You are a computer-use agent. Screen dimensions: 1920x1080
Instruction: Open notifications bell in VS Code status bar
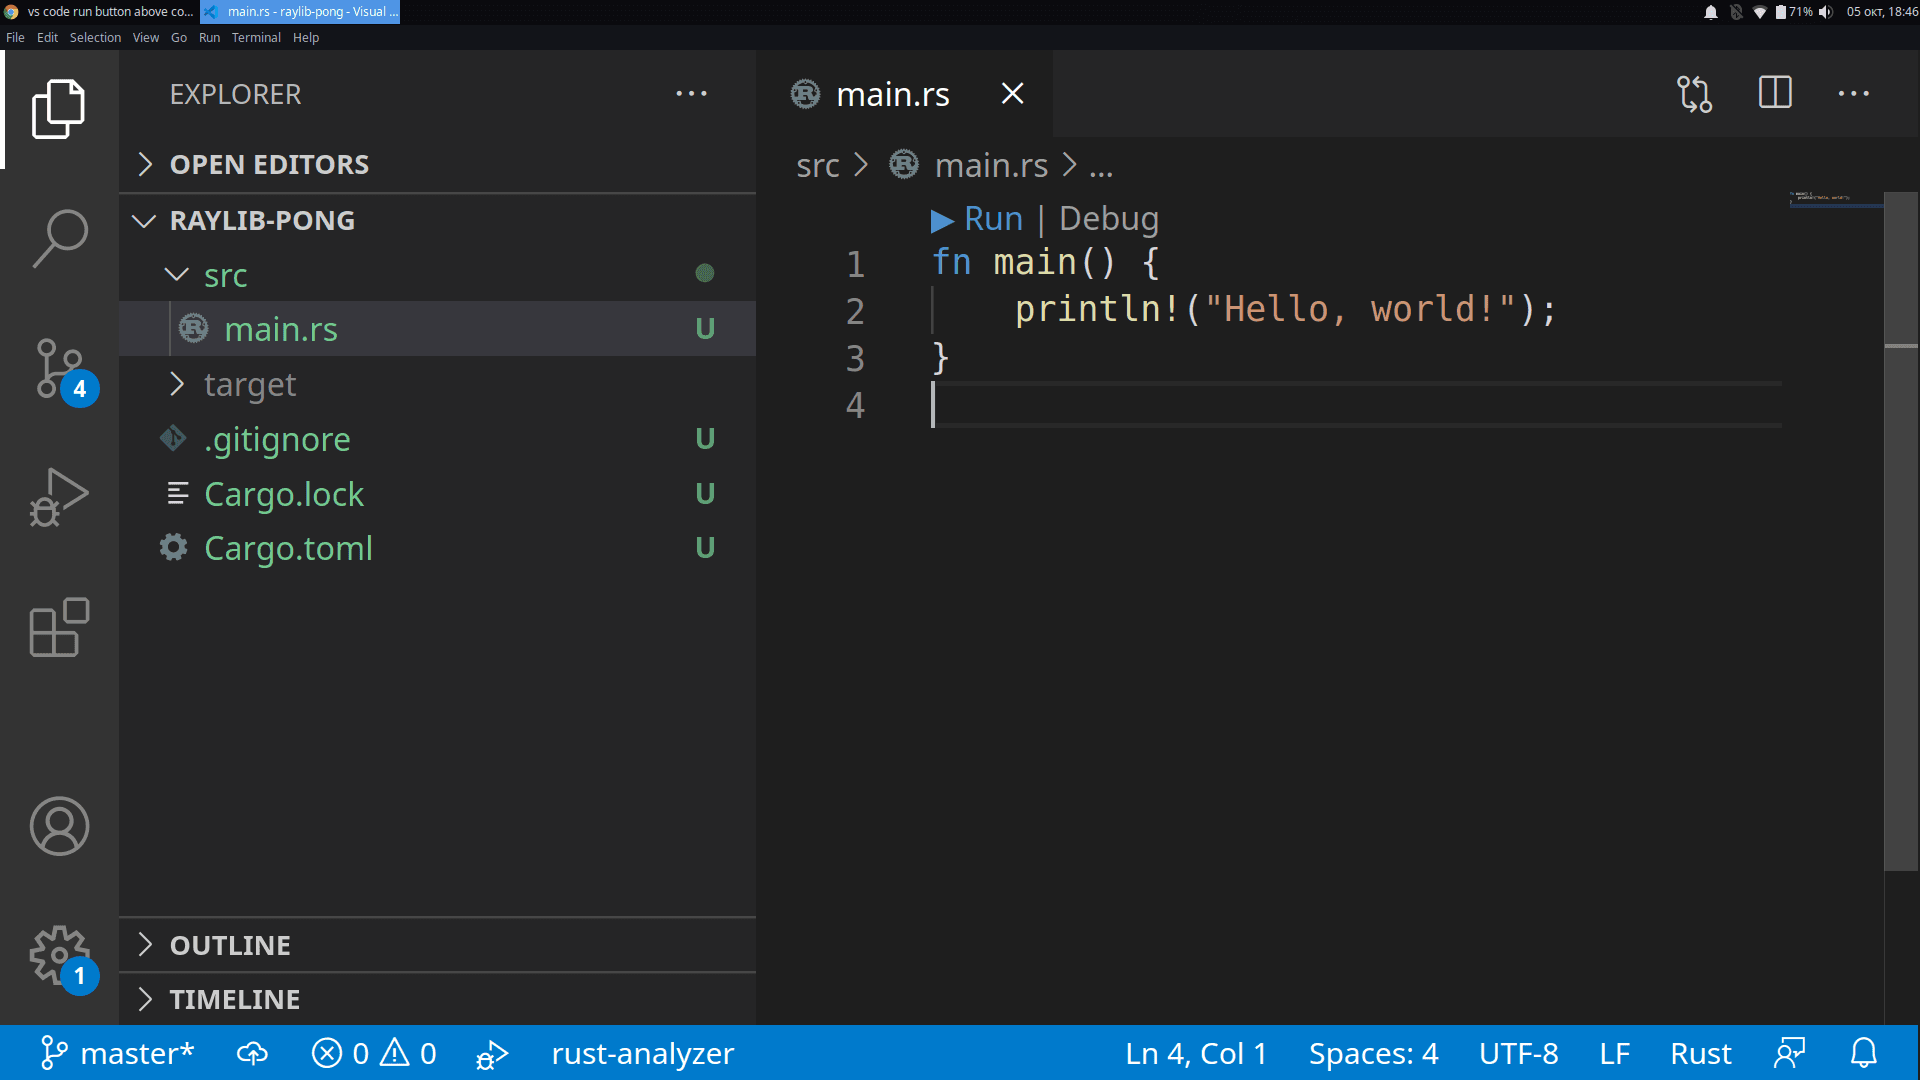1864,1053
